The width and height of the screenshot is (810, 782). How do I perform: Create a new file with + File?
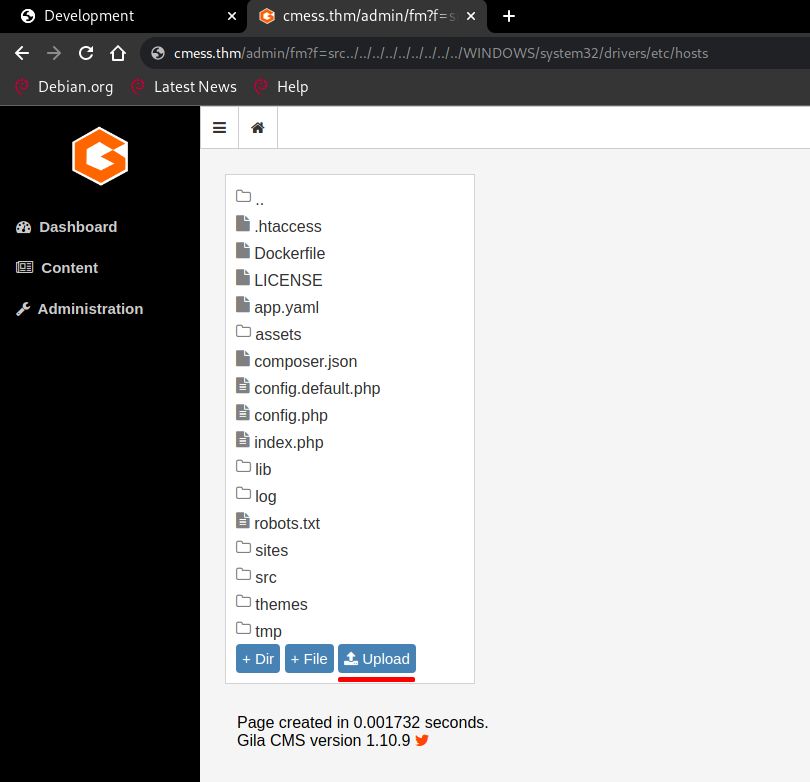309,658
